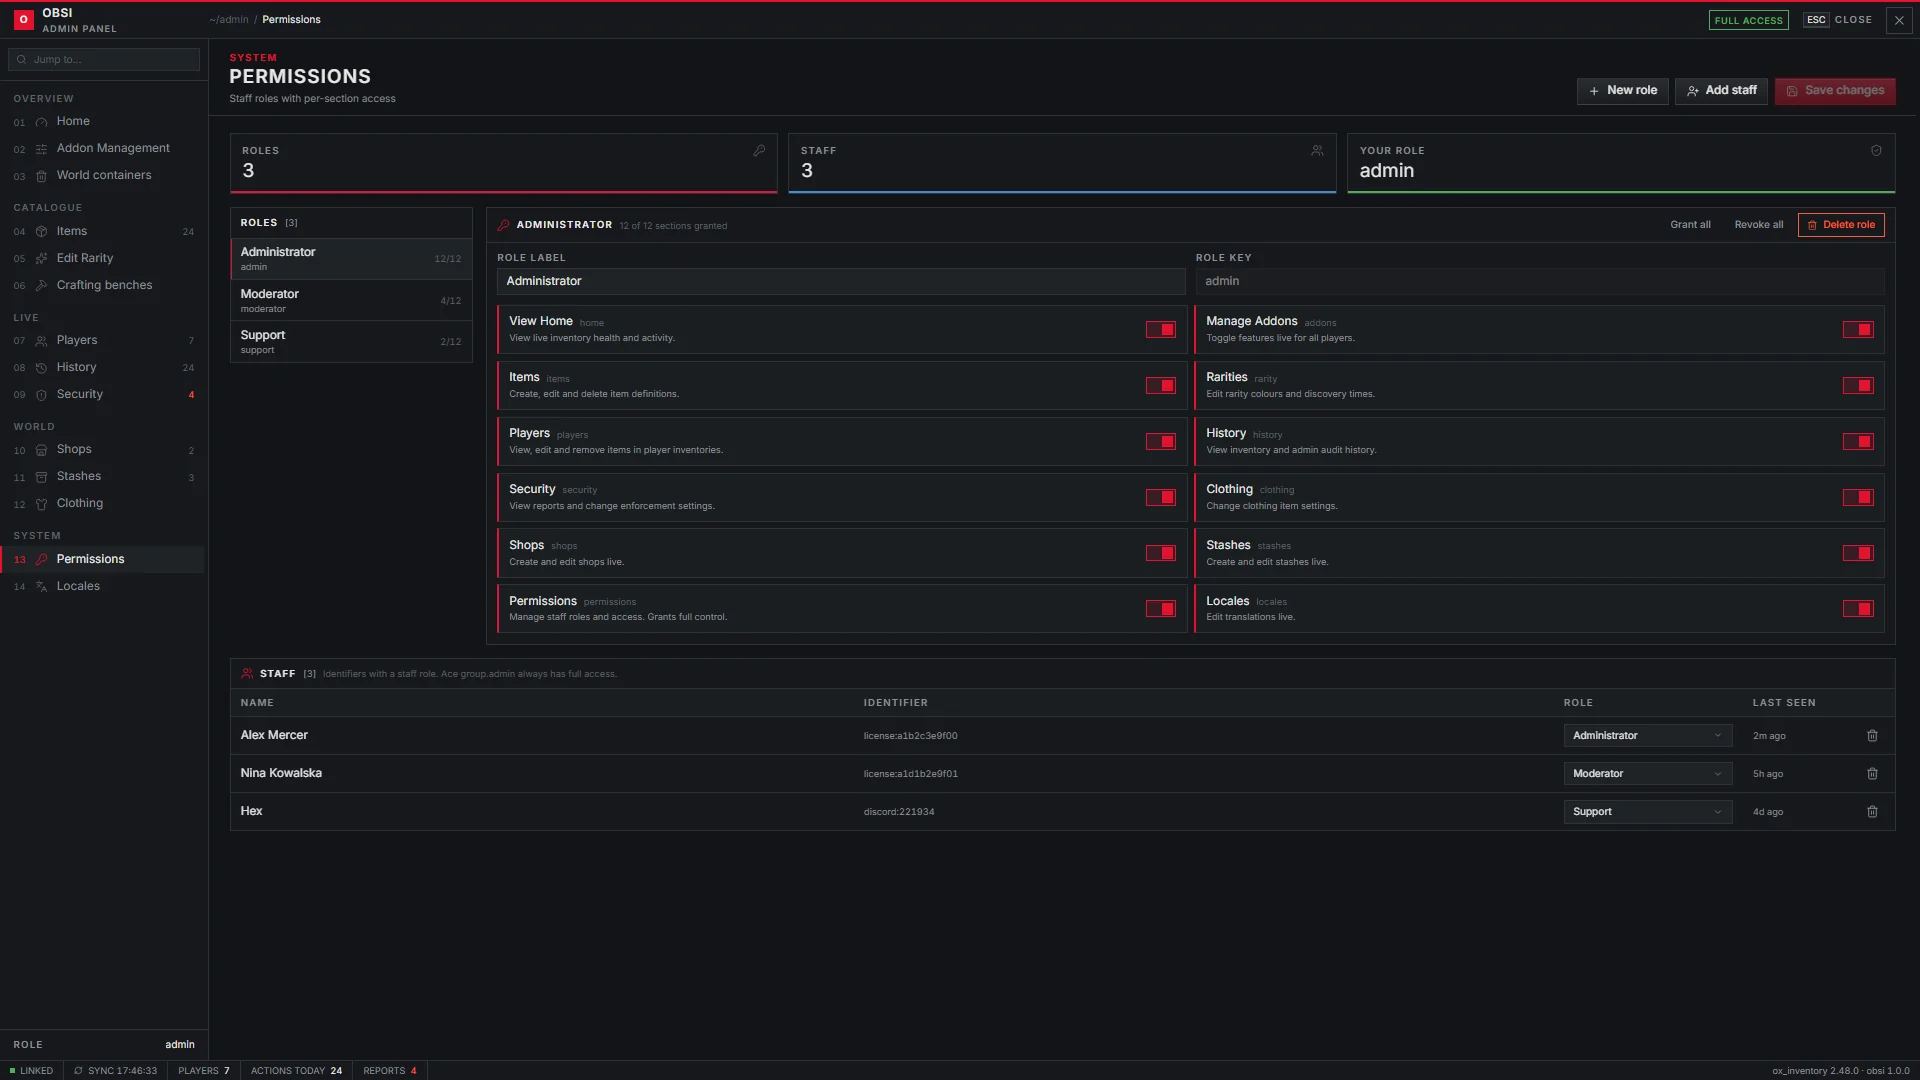1920x1080 pixels.
Task: Open Crafting benches page
Action: click(x=104, y=286)
